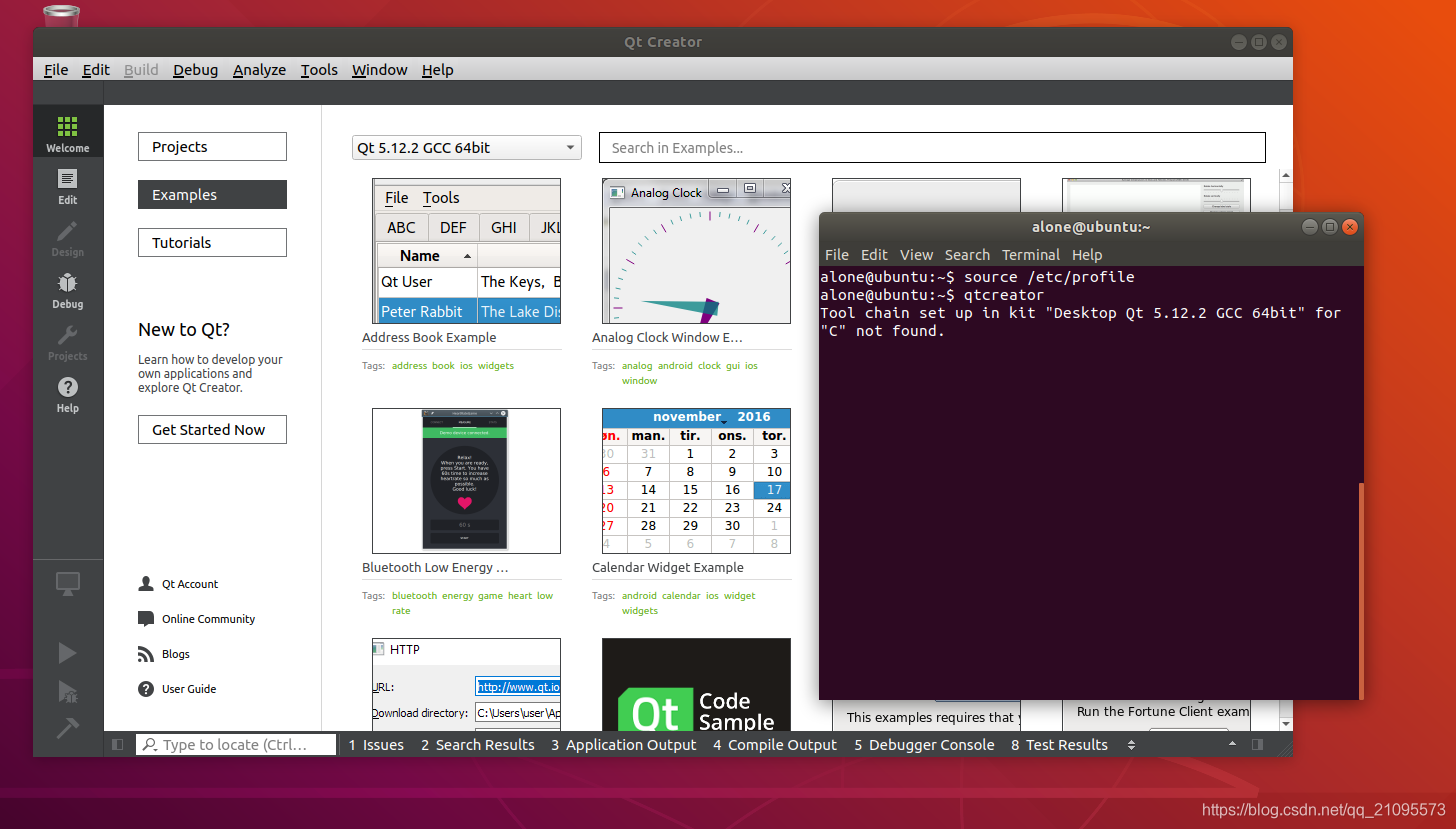This screenshot has width=1456, height=829.
Task: Run the project with the green play icon
Action: tap(67, 652)
